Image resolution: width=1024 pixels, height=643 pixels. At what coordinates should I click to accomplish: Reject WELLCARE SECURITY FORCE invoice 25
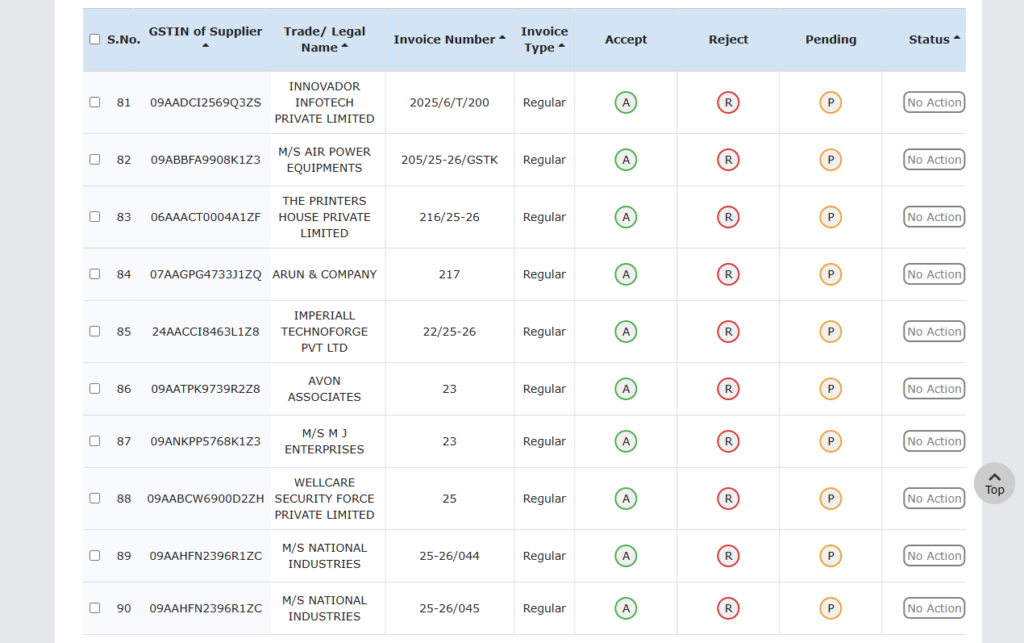tap(728, 499)
